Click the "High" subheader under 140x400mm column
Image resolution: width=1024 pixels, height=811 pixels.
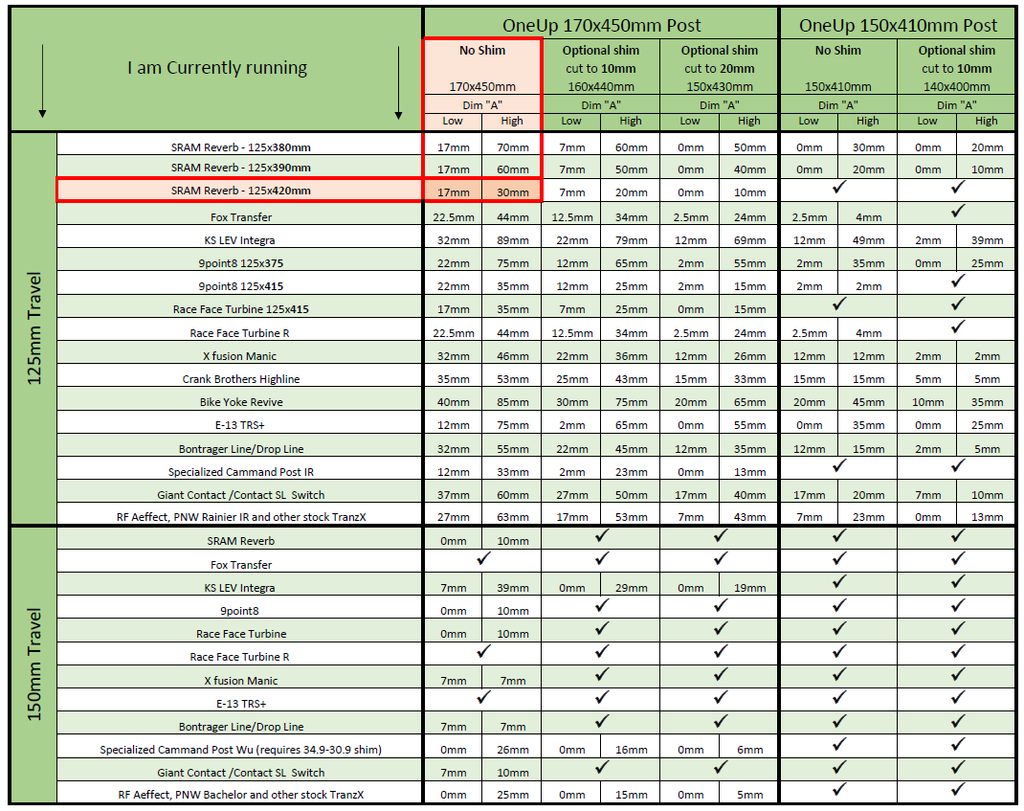pyautogui.click(x=986, y=121)
